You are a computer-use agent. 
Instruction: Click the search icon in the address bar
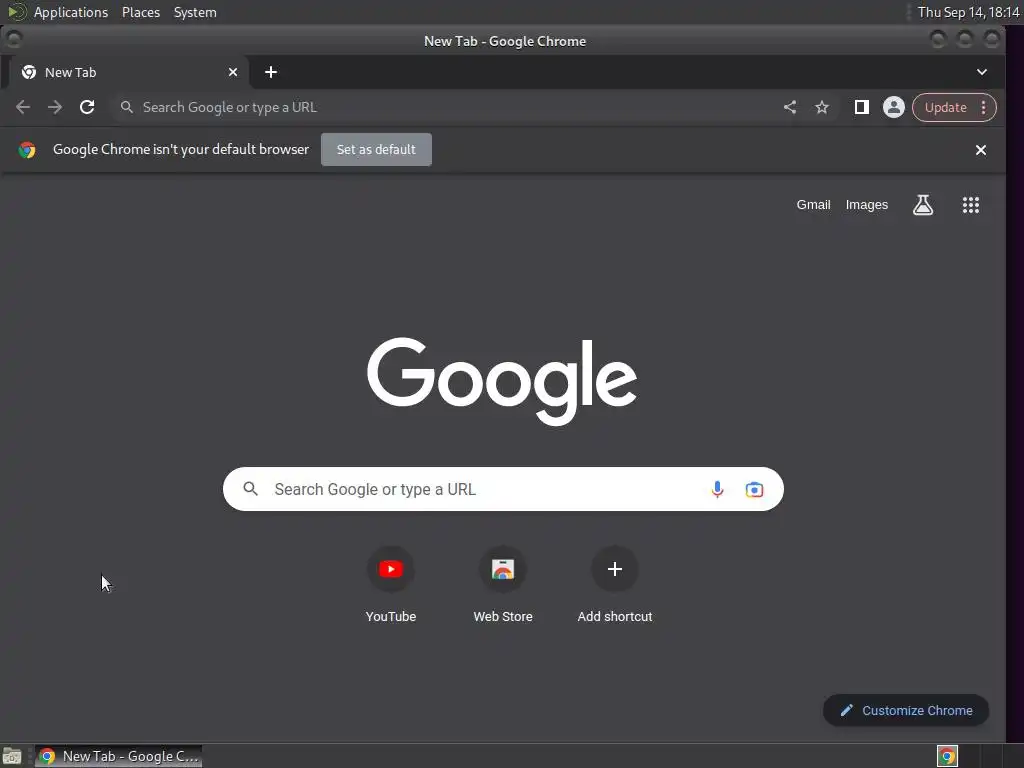pyautogui.click(x=127, y=107)
